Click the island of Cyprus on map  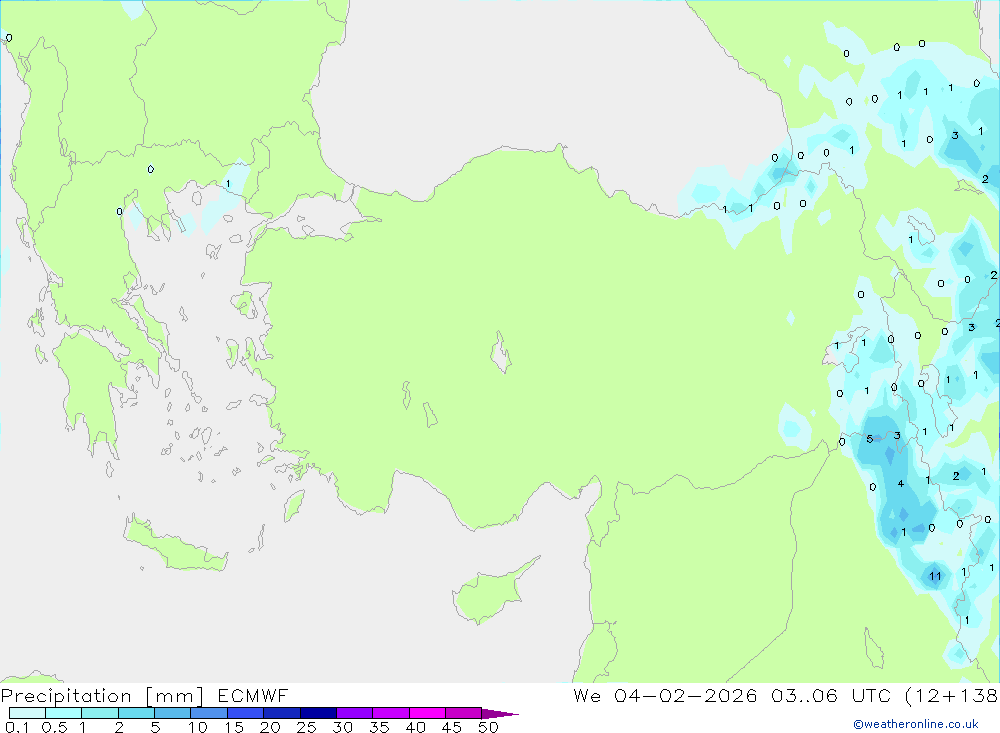pyautogui.click(x=490, y=593)
